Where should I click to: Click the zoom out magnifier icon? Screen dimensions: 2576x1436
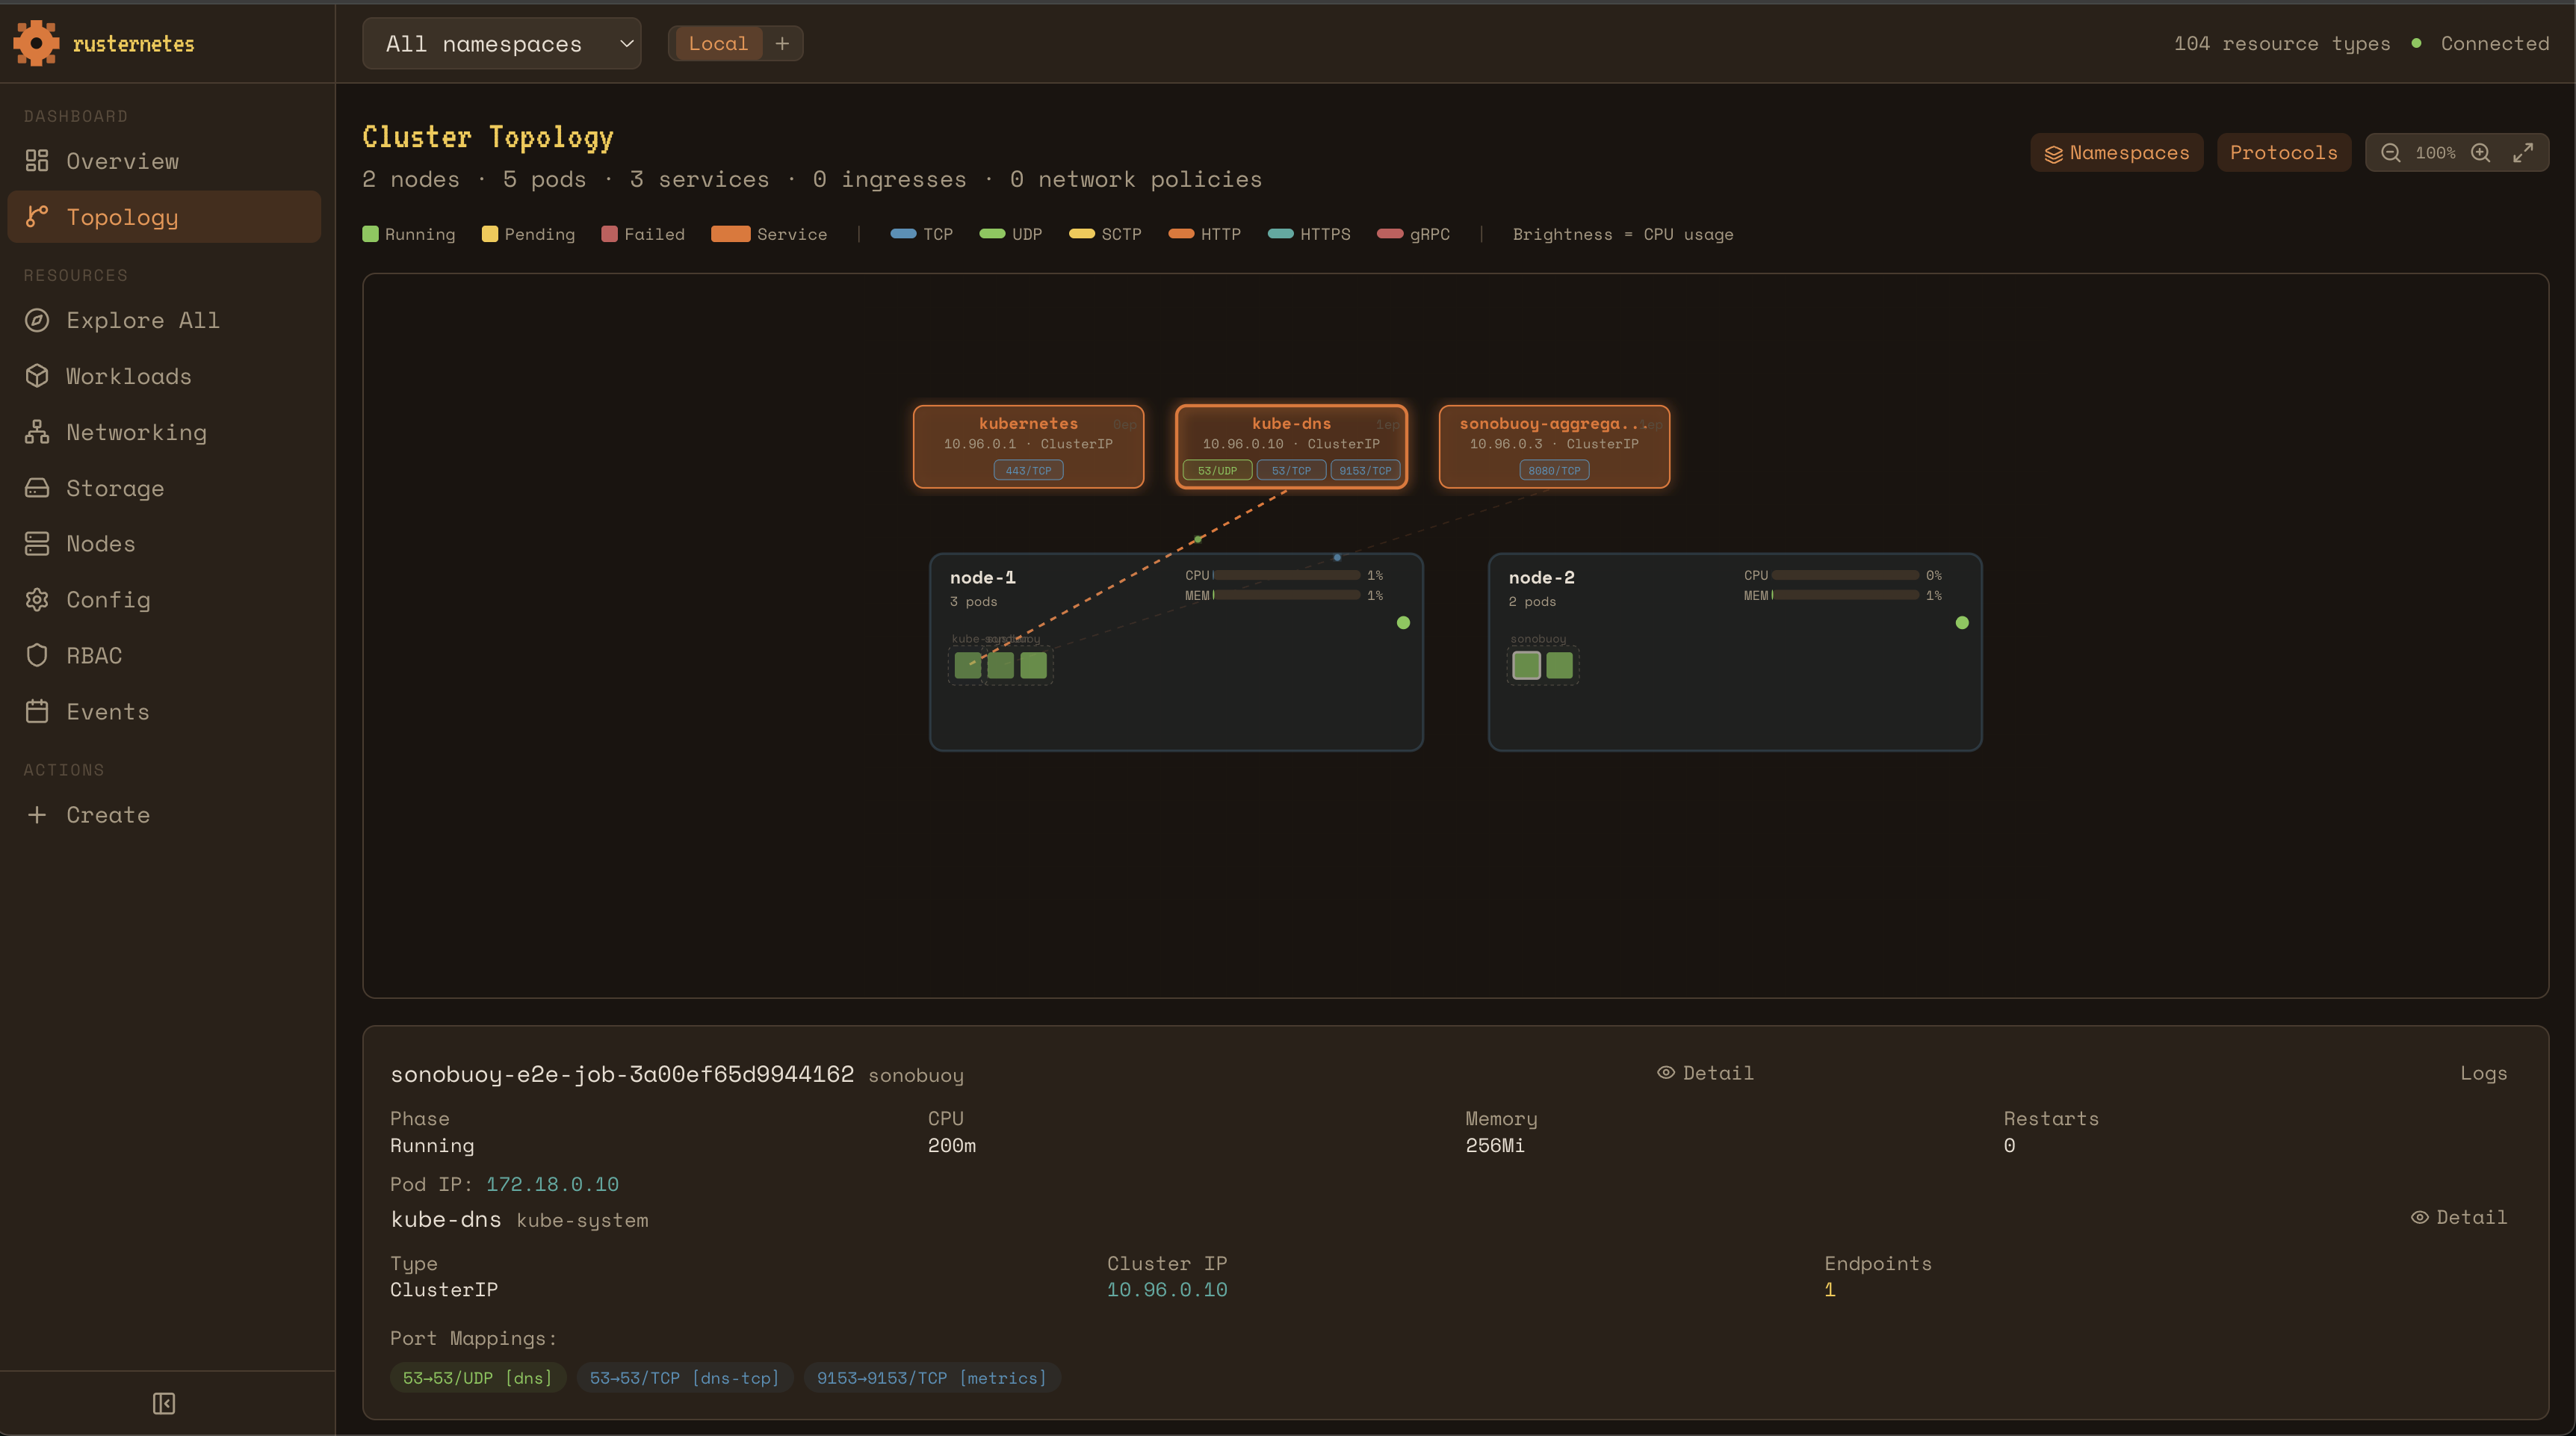(2390, 153)
